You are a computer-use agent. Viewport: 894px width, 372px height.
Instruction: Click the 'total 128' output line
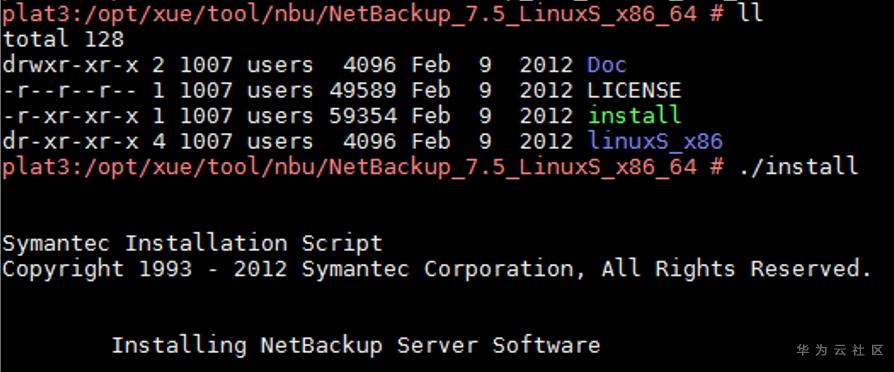tap(63, 39)
